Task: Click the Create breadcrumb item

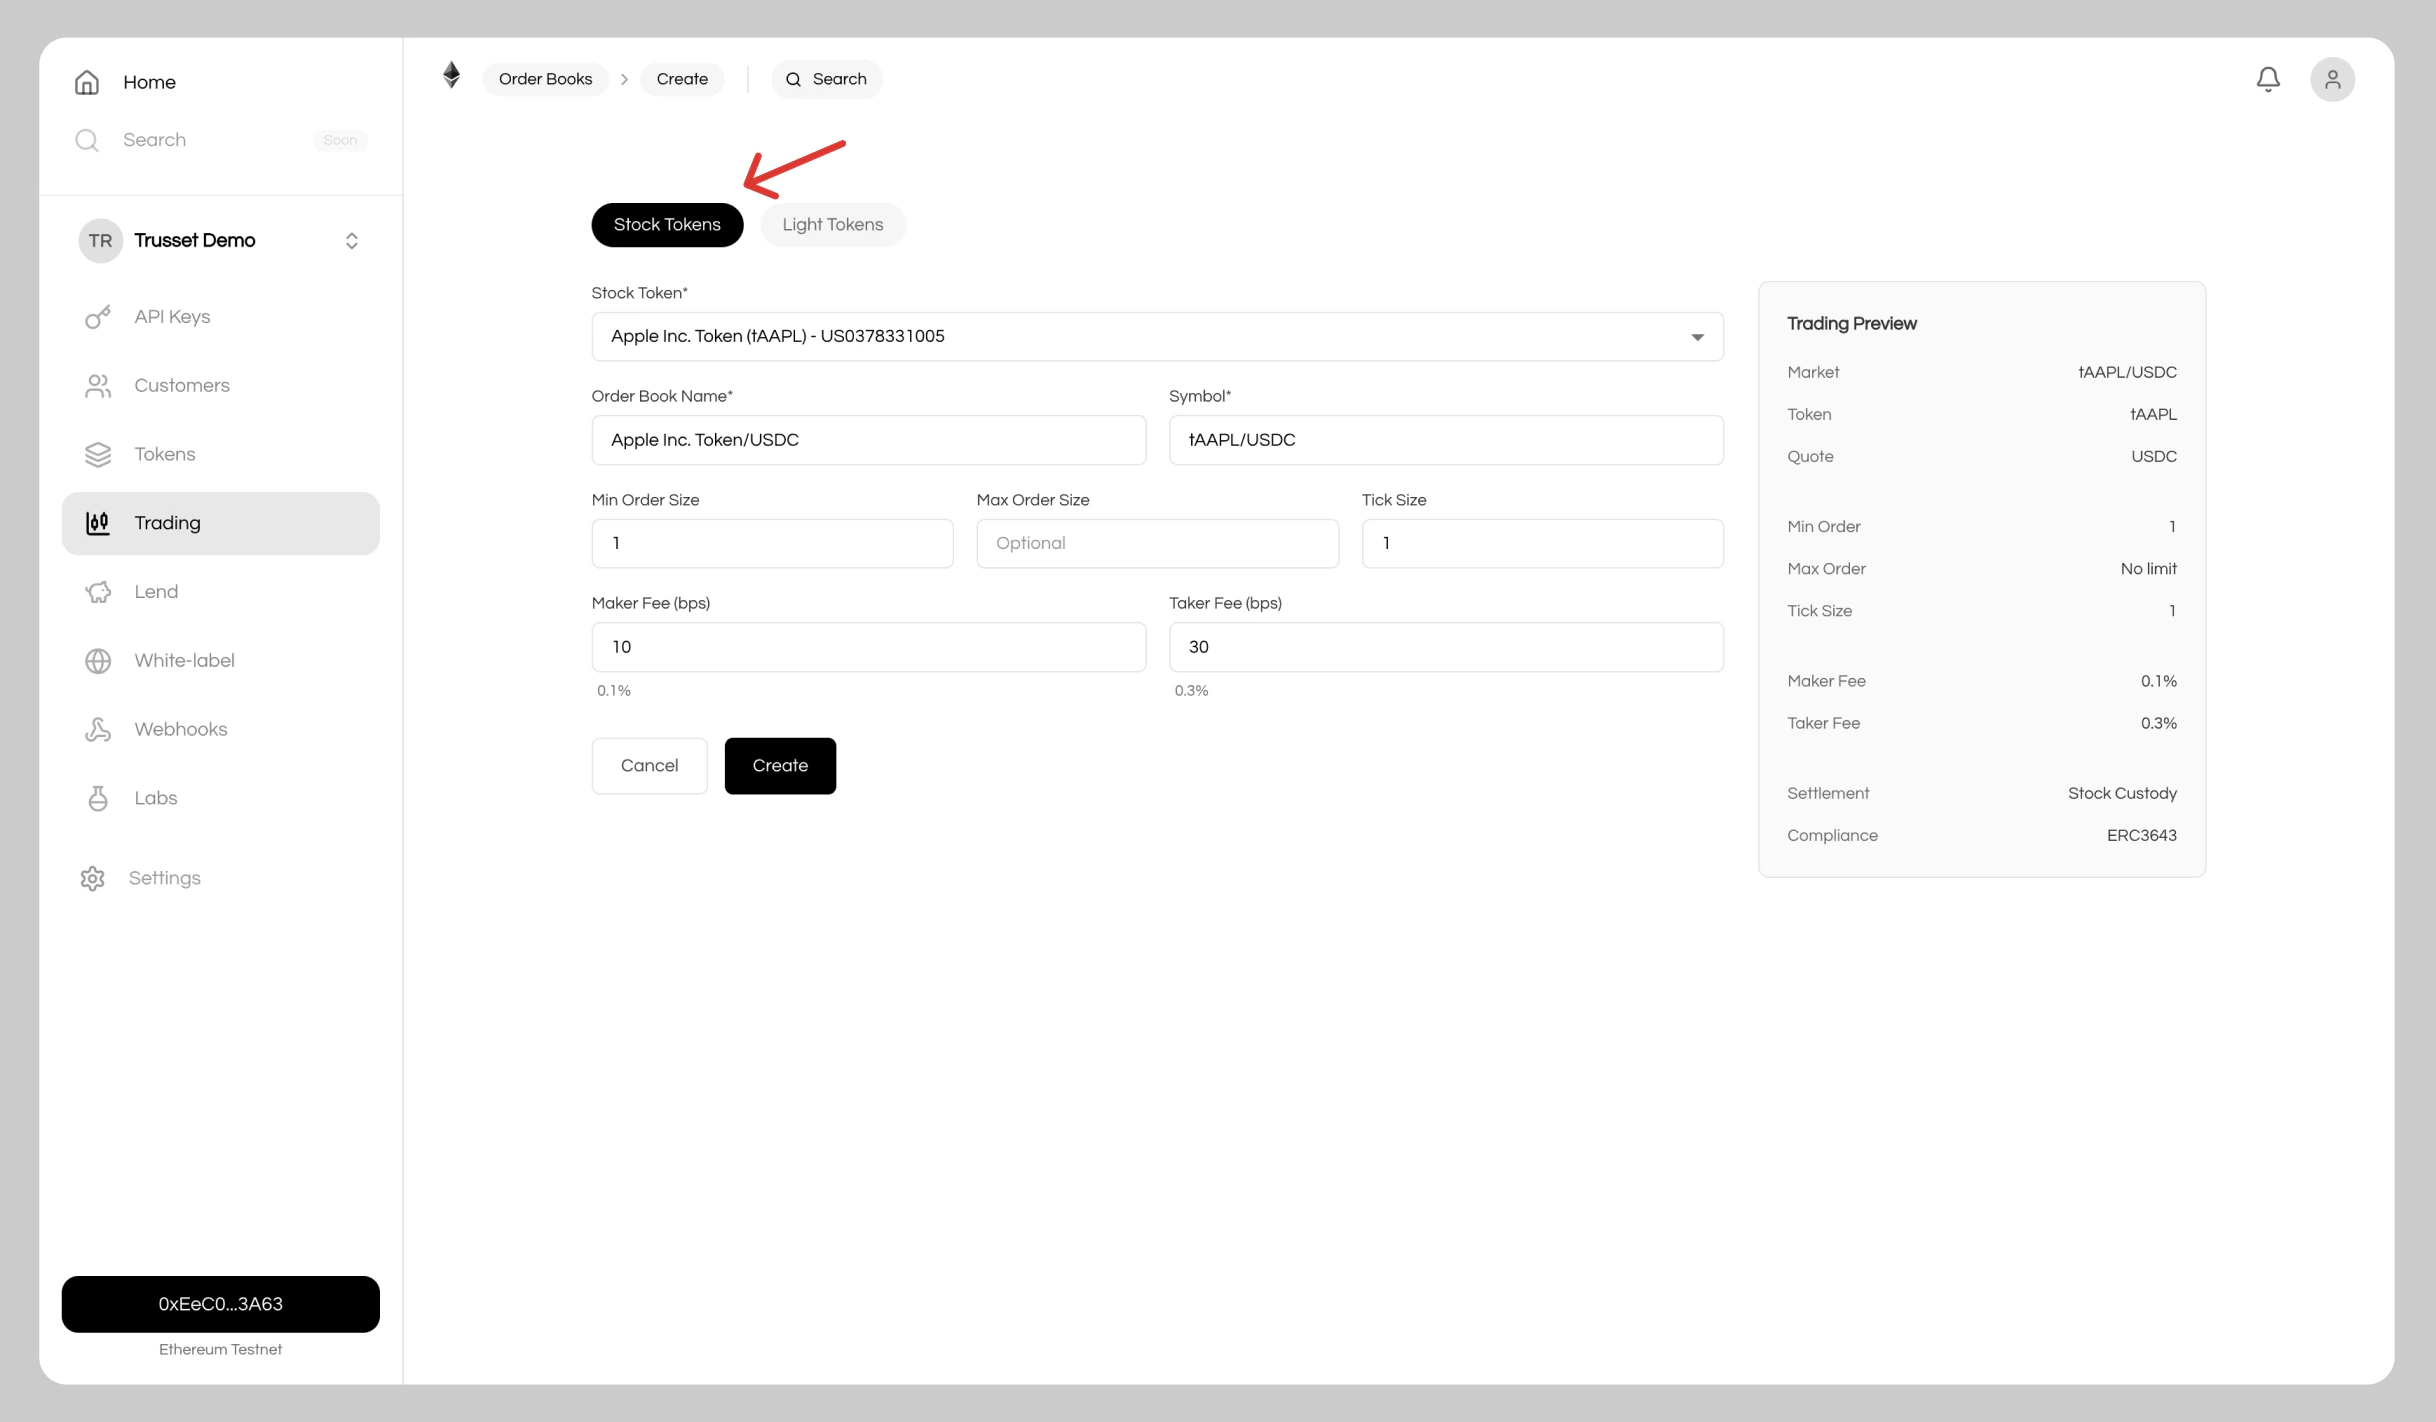Action: coord(682,79)
